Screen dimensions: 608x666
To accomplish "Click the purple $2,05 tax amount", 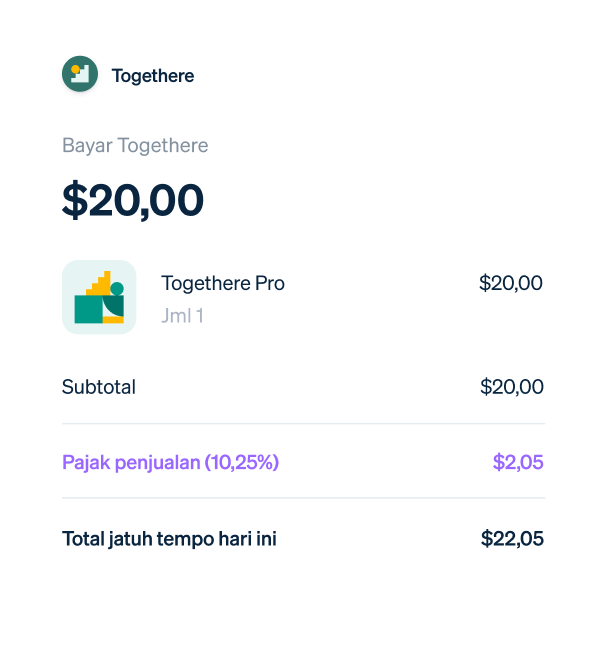I will click(518, 462).
